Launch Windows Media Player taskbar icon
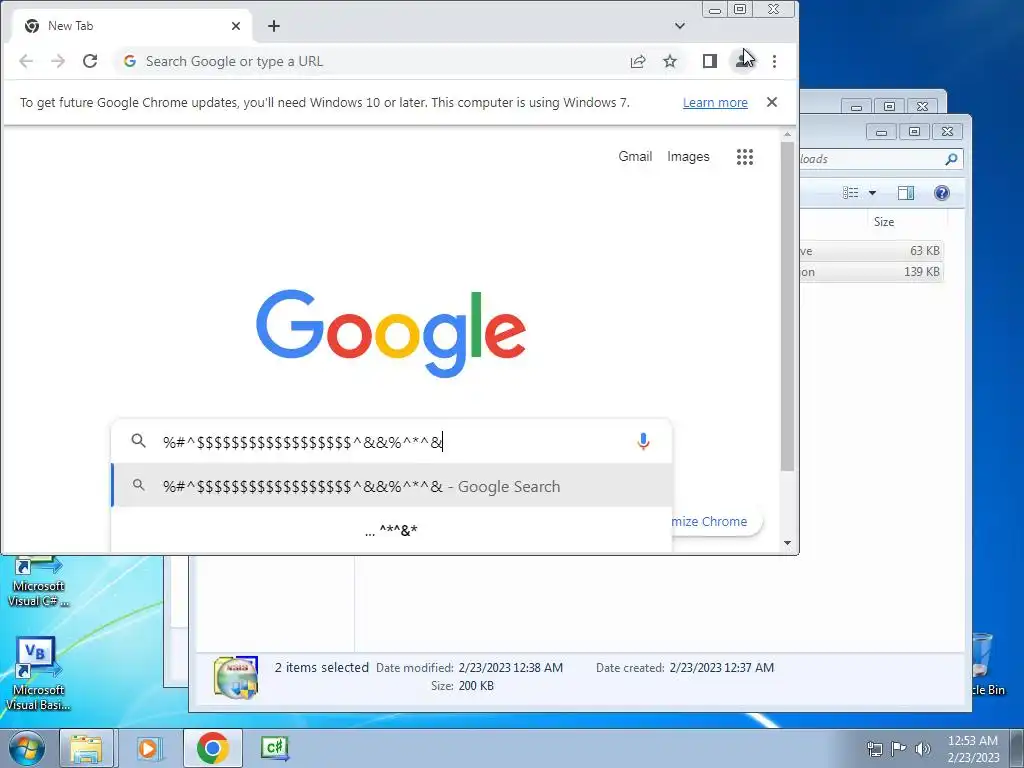 point(149,748)
